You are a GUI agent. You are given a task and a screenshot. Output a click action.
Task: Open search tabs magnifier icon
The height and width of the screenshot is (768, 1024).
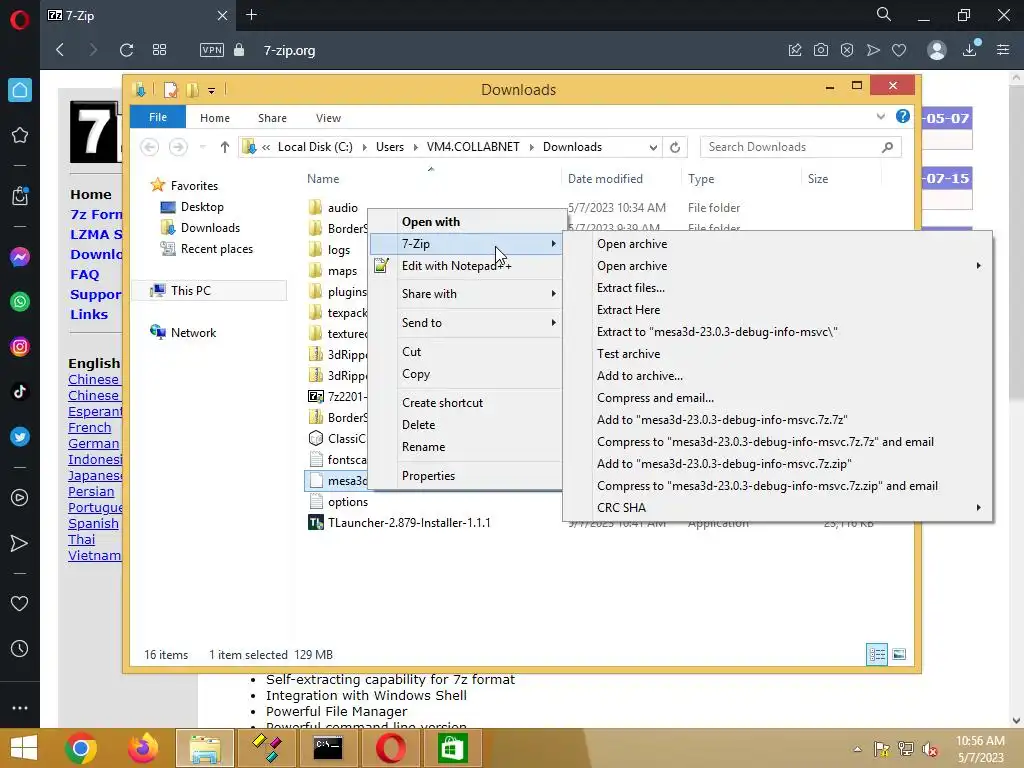(884, 14)
